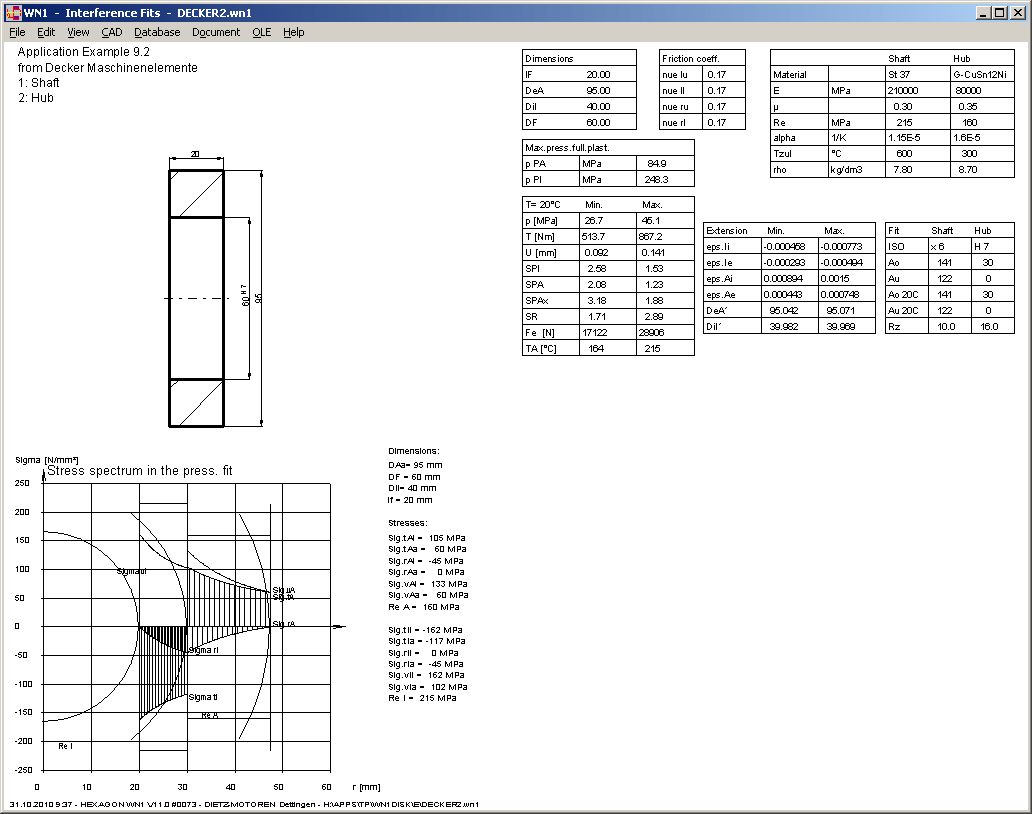
Task: Open the View menu
Action: click(x=78, y=32)
